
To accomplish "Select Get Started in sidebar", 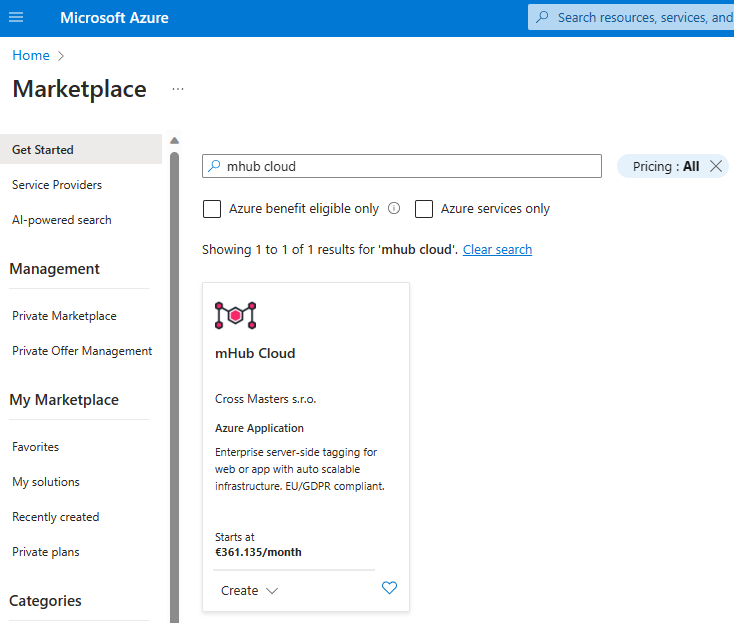I will pos(81,149).
